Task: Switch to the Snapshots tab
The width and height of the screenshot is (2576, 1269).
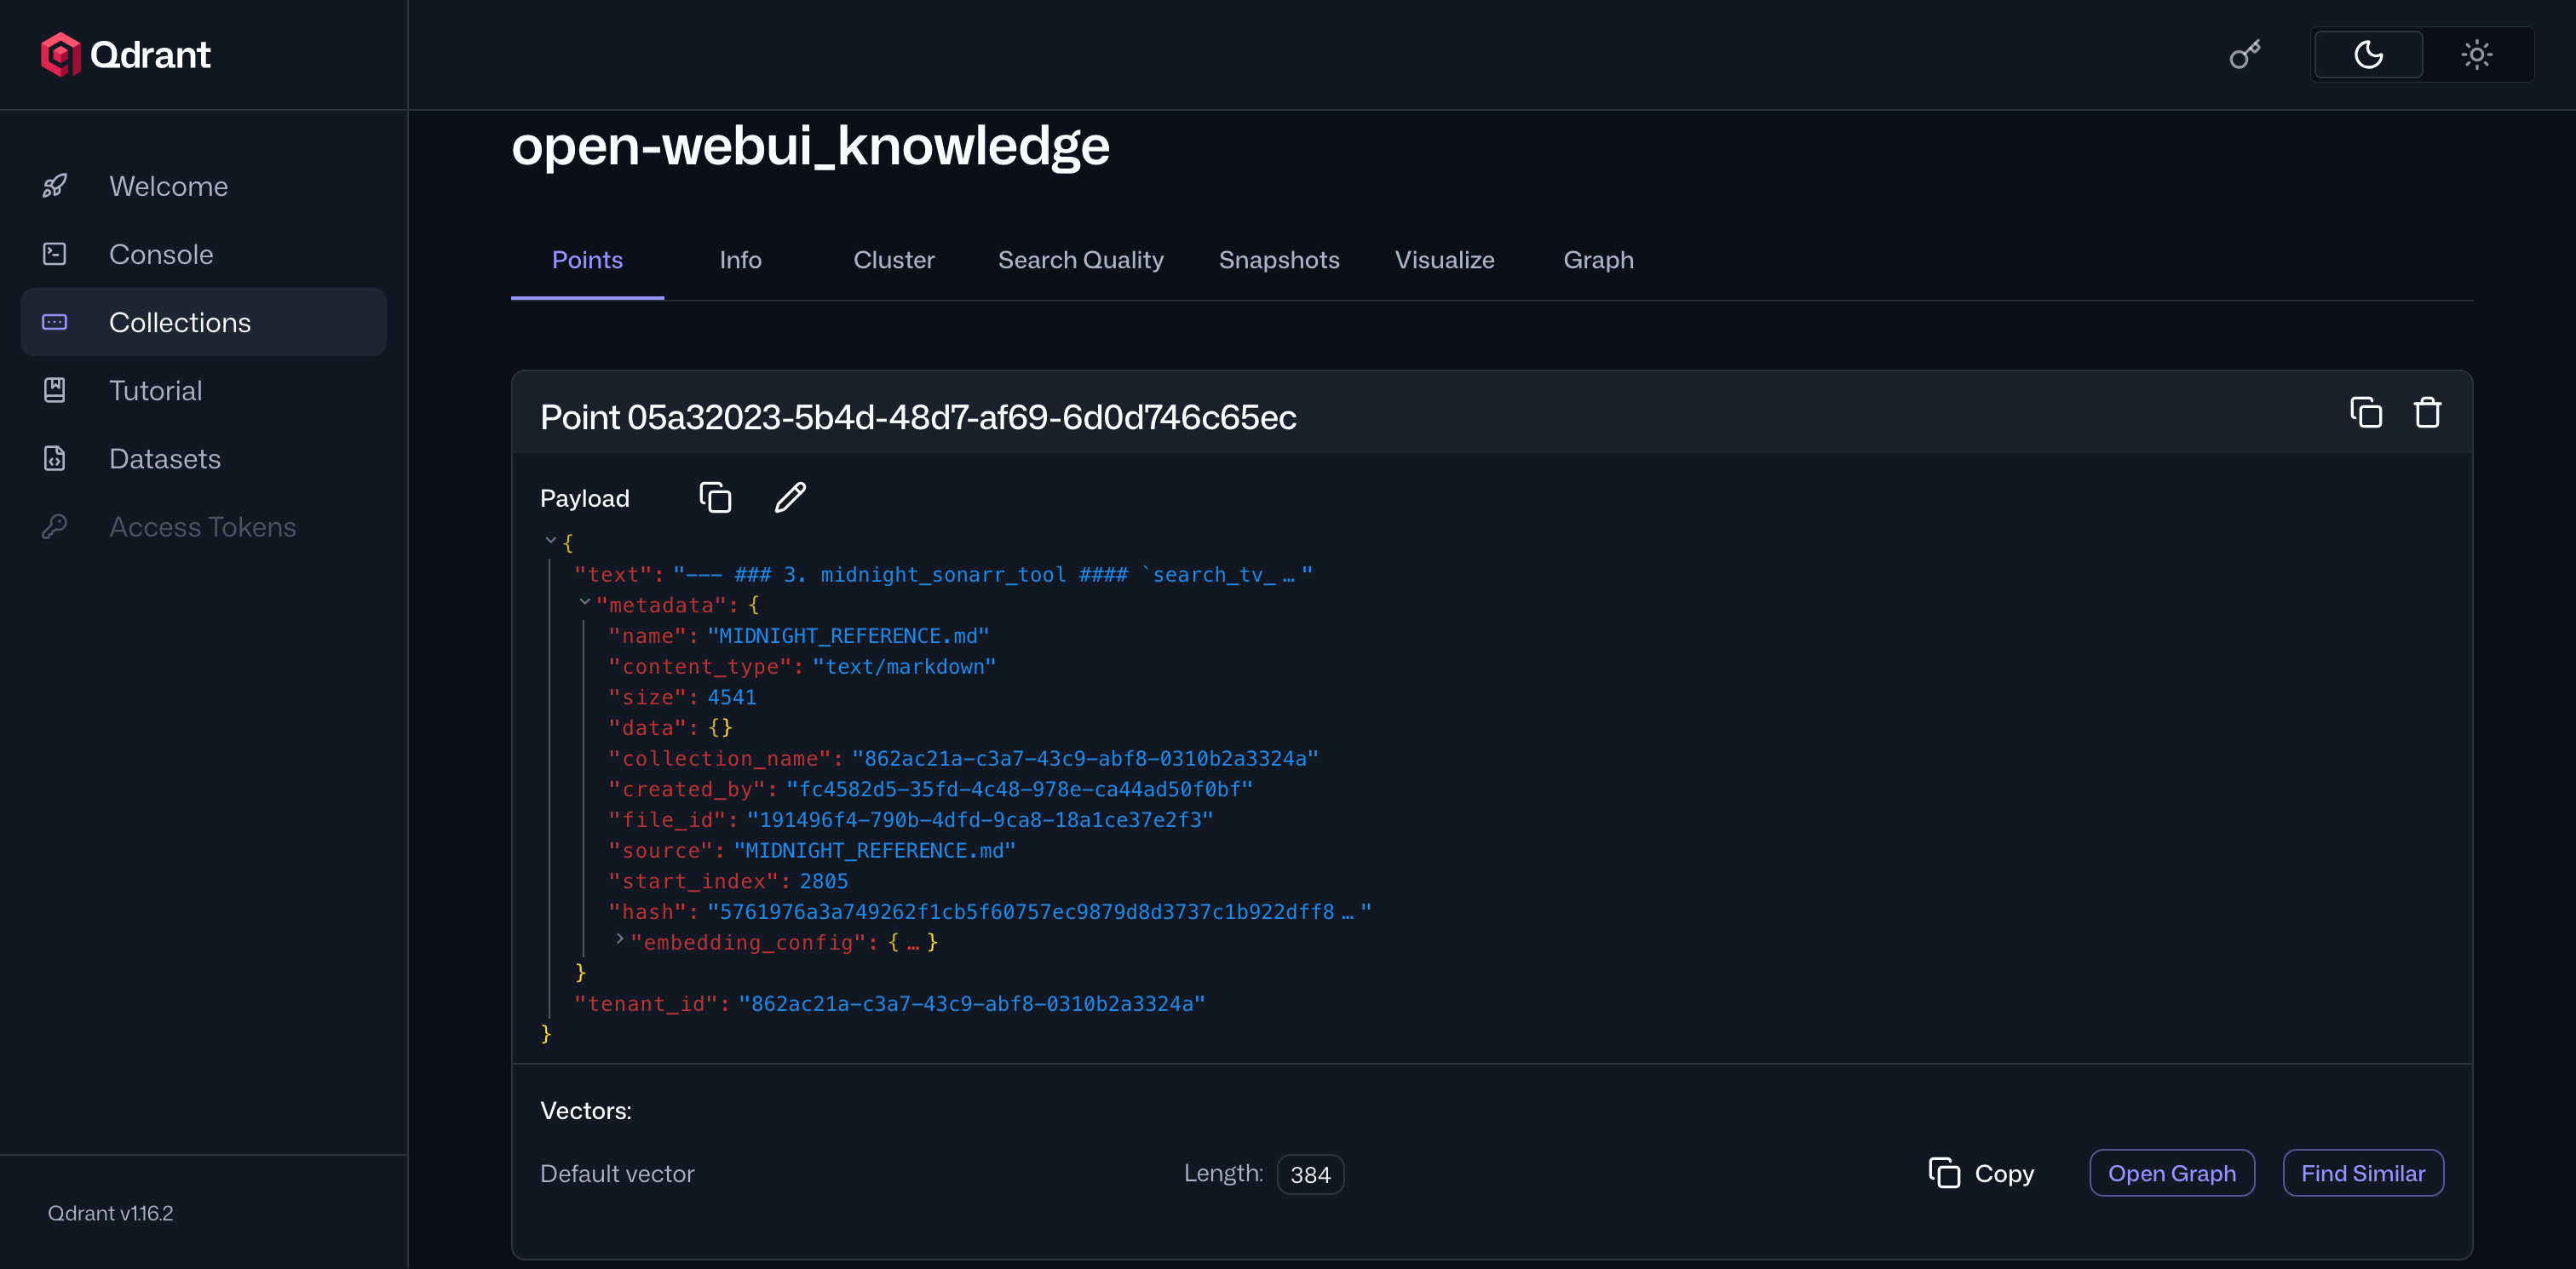Action: (1279, 259)
